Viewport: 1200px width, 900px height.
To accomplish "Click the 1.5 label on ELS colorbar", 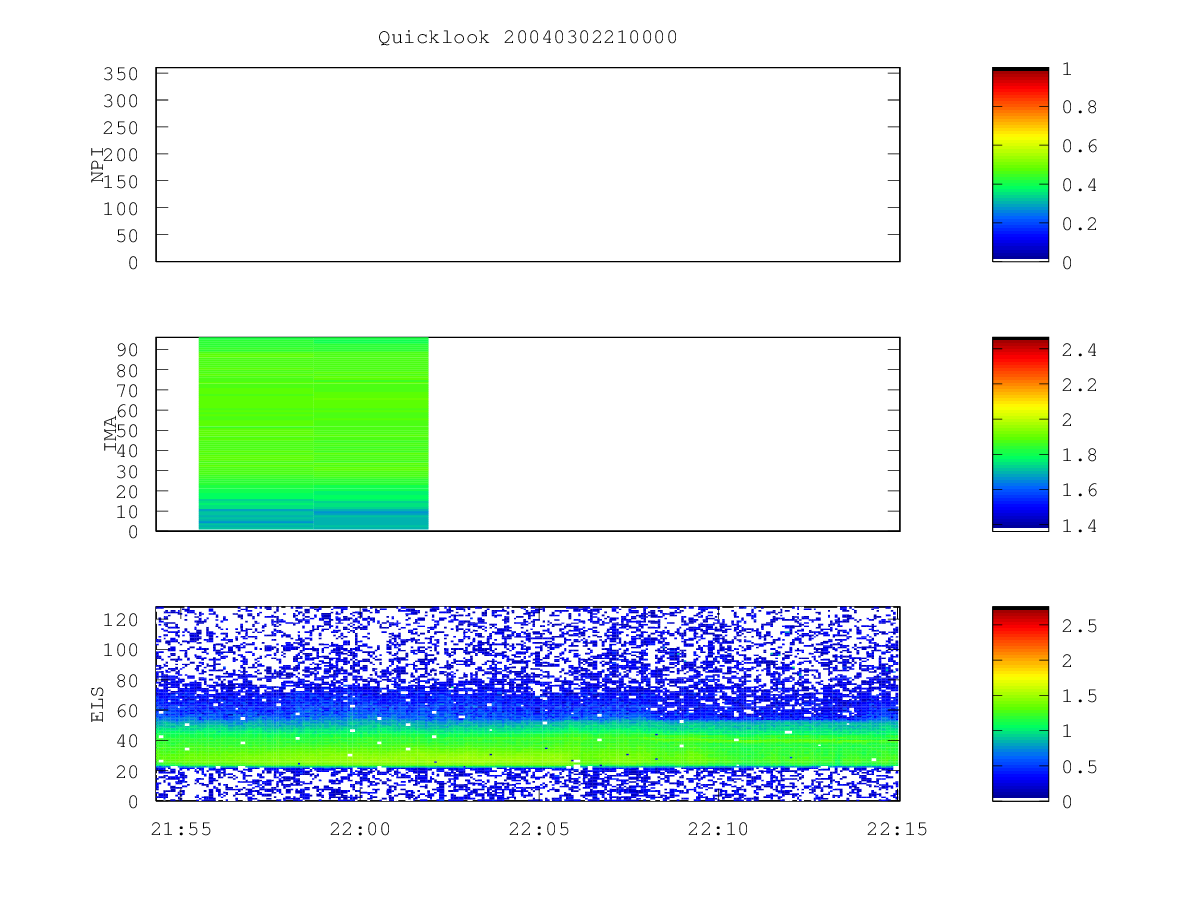I will click(x=1078, y=696).
